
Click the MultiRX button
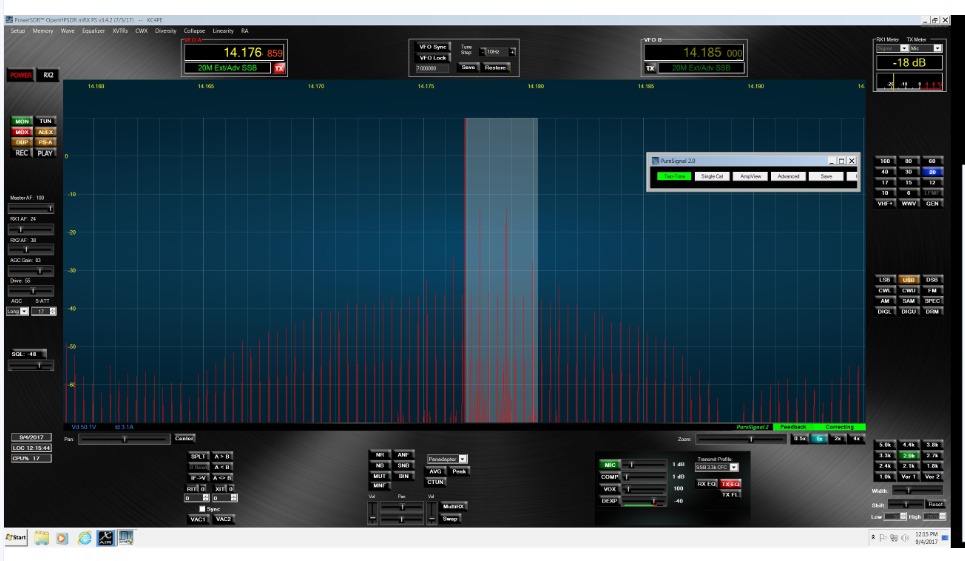(x=453, y=506)
